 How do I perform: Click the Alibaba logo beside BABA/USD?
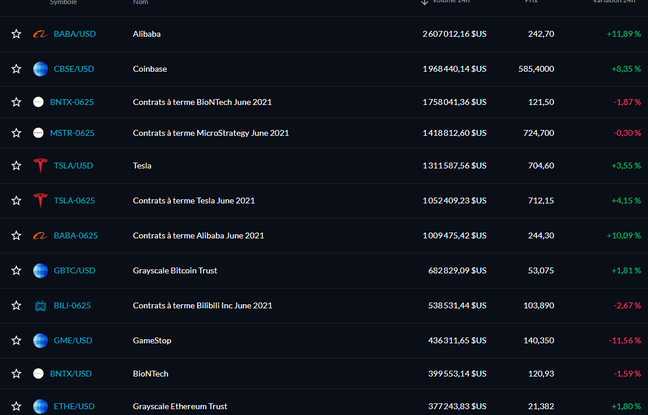click(40, 34)
